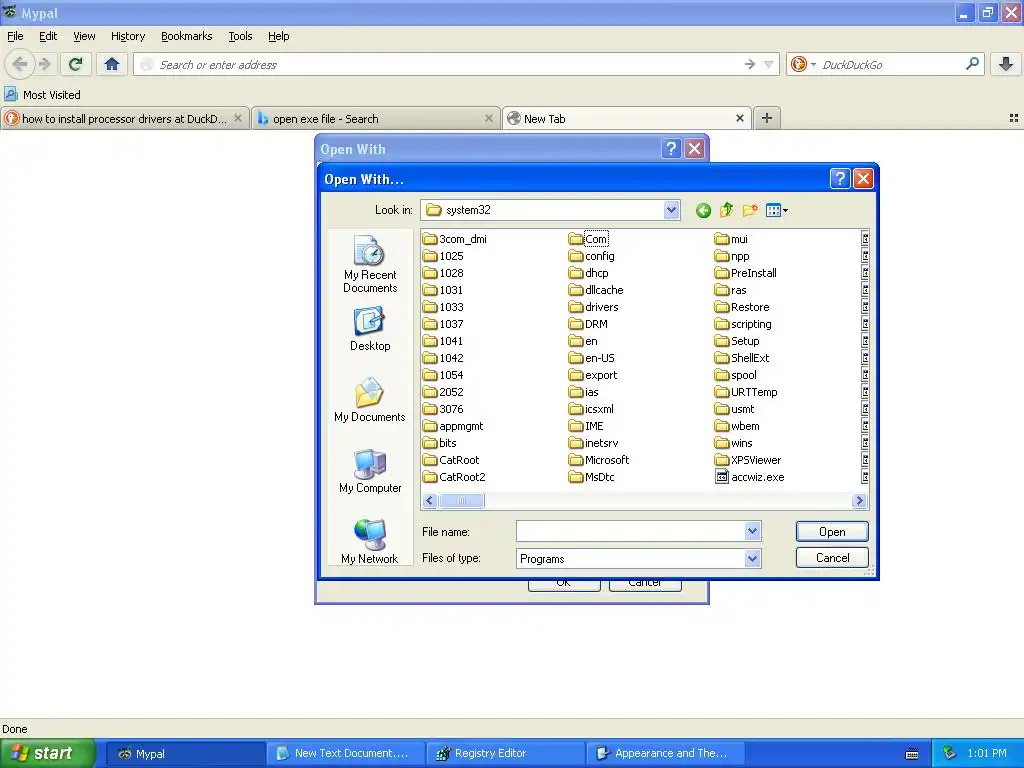The width and height of the screenshot is (1024, 768).
Task: Select the inetsrv folder
Action: coord(594,443)
